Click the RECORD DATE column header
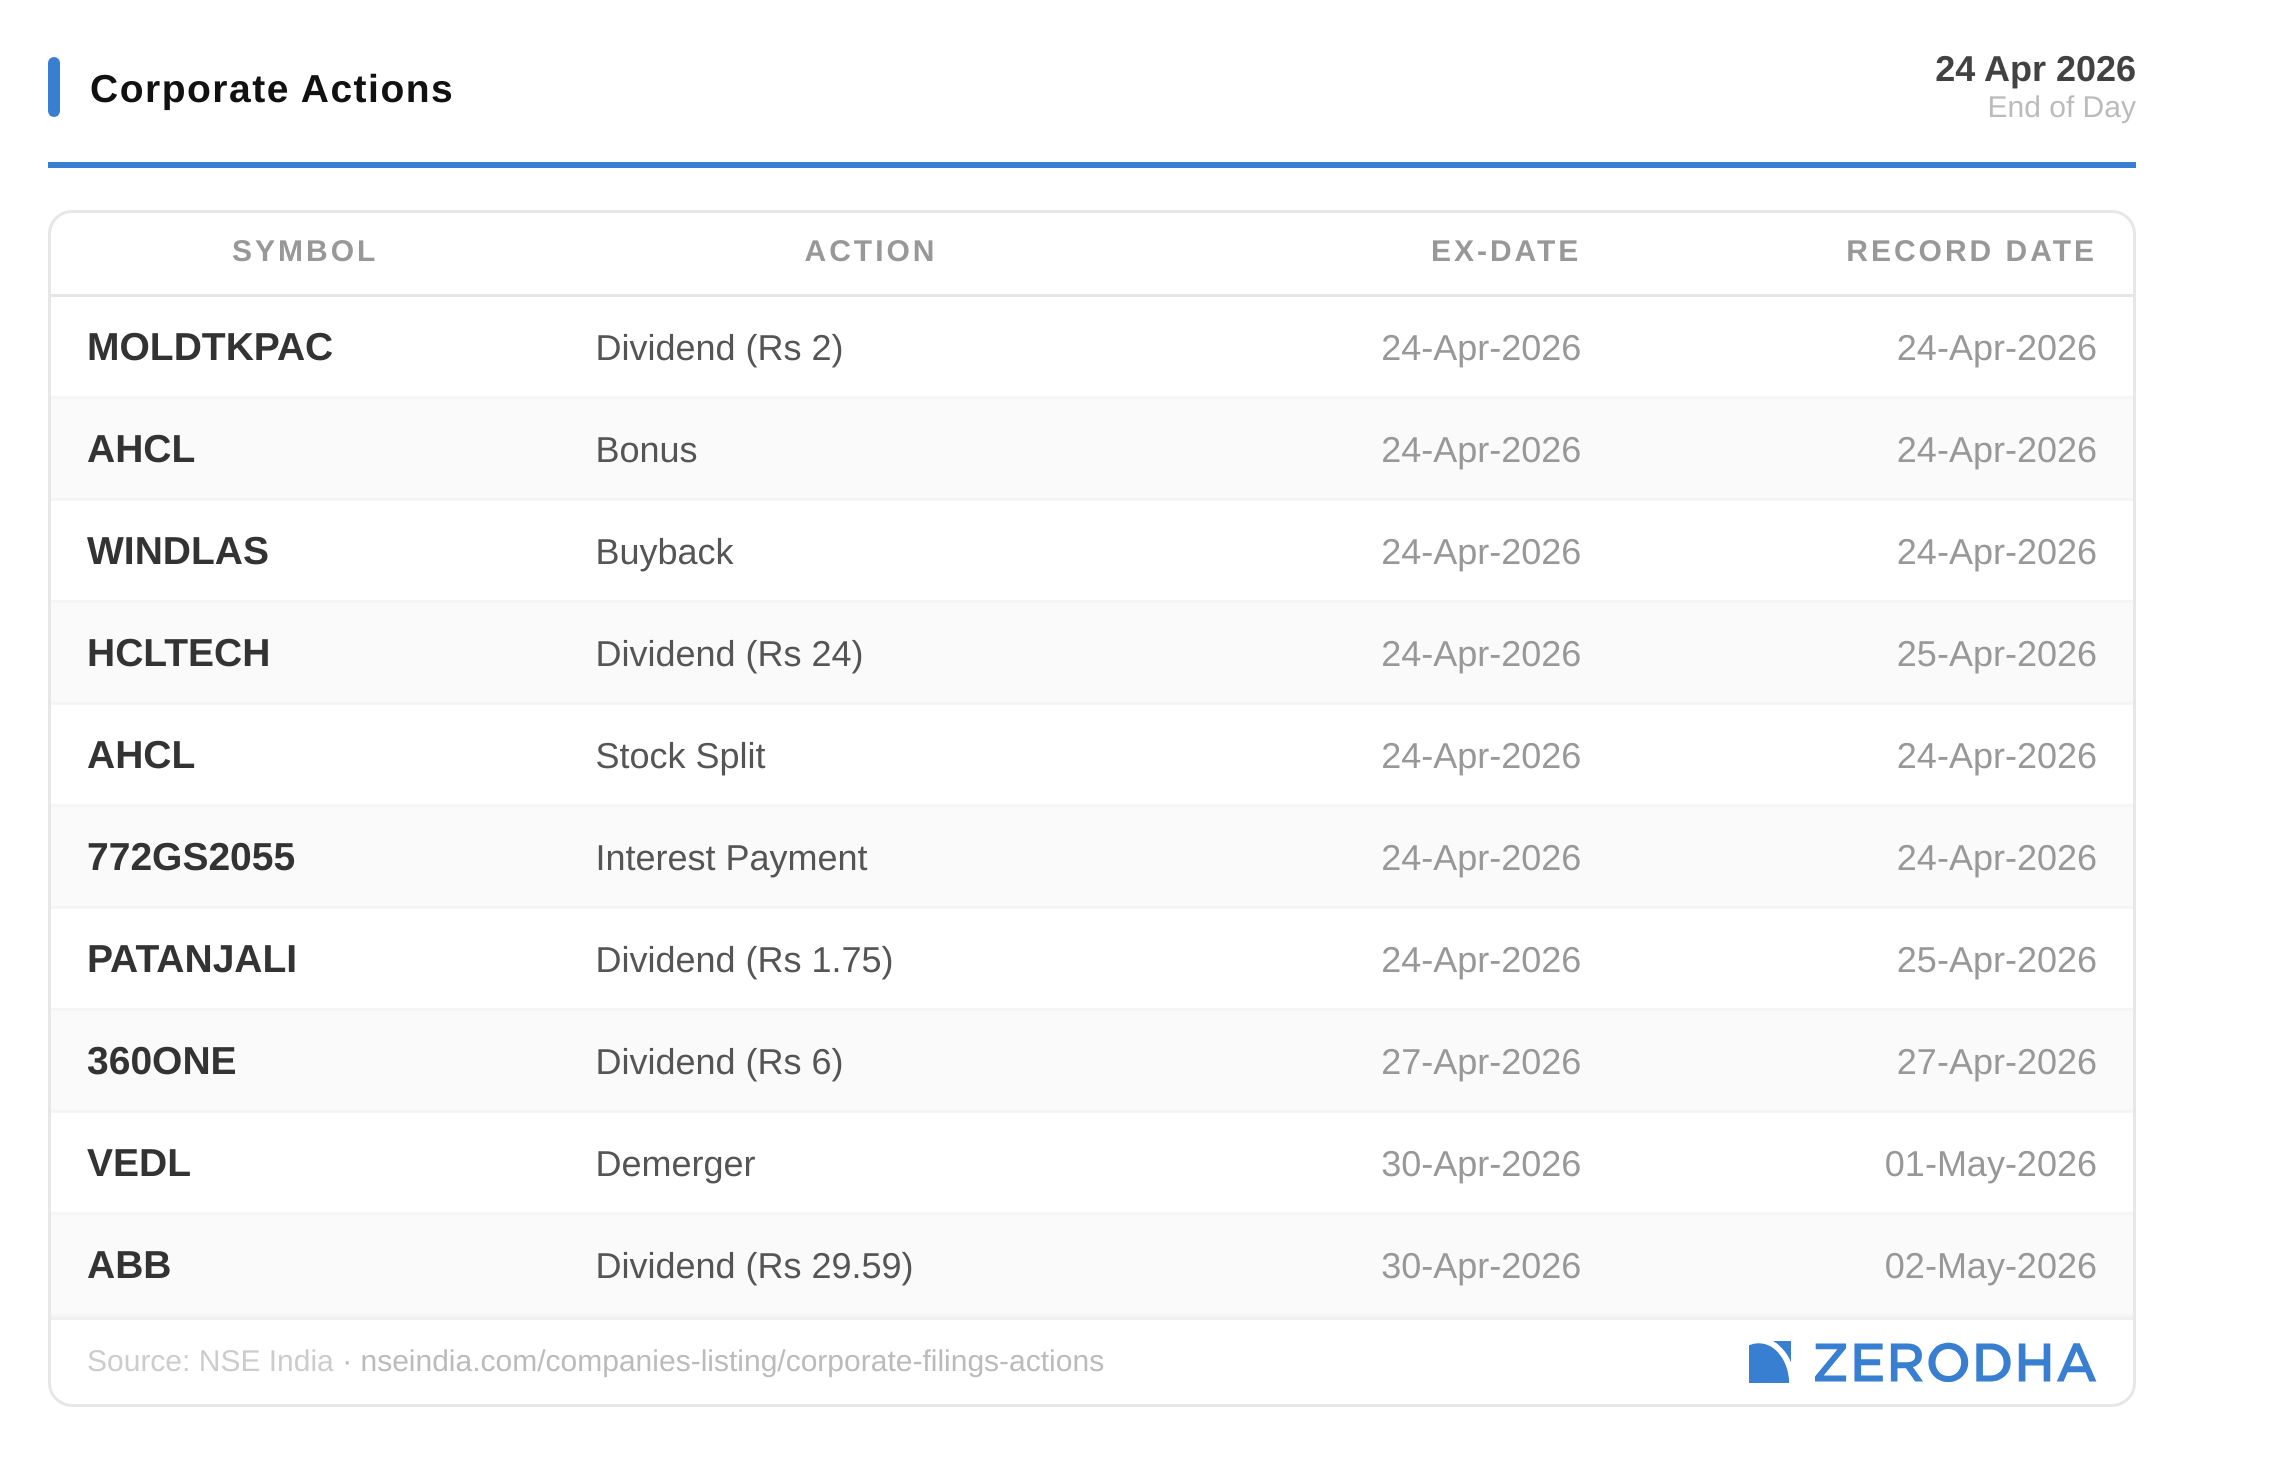2280x1467 pixels. pos(1970,251)
